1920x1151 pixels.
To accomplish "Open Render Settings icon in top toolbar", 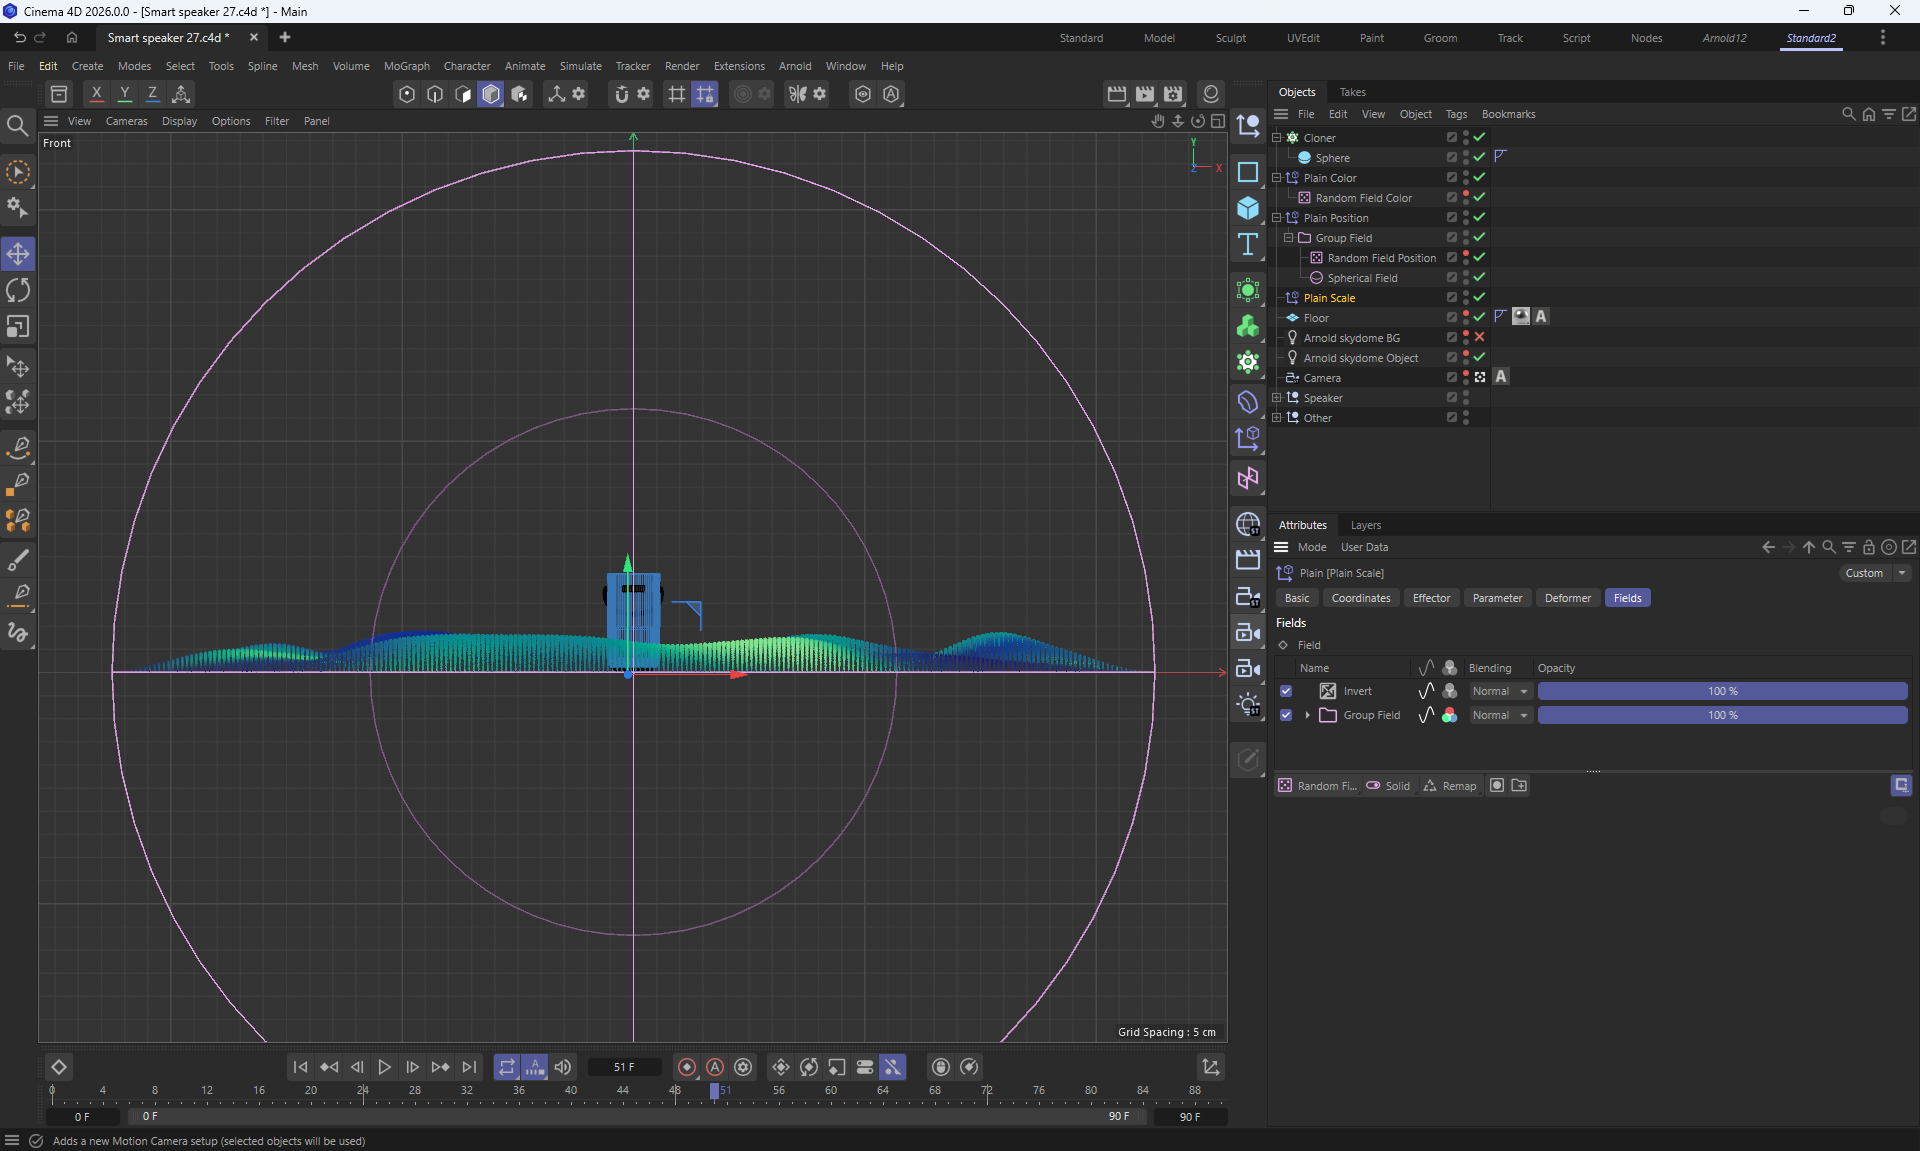I will [1173, 94].
